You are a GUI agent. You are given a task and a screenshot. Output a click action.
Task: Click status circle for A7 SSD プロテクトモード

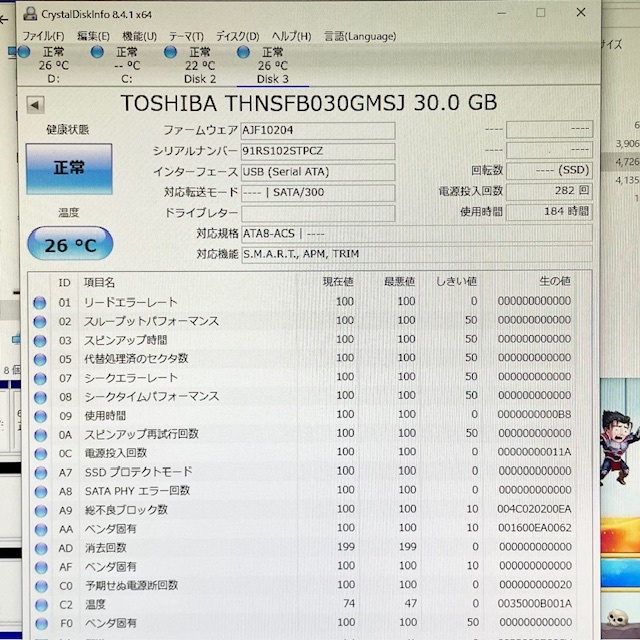pos(41,473)
